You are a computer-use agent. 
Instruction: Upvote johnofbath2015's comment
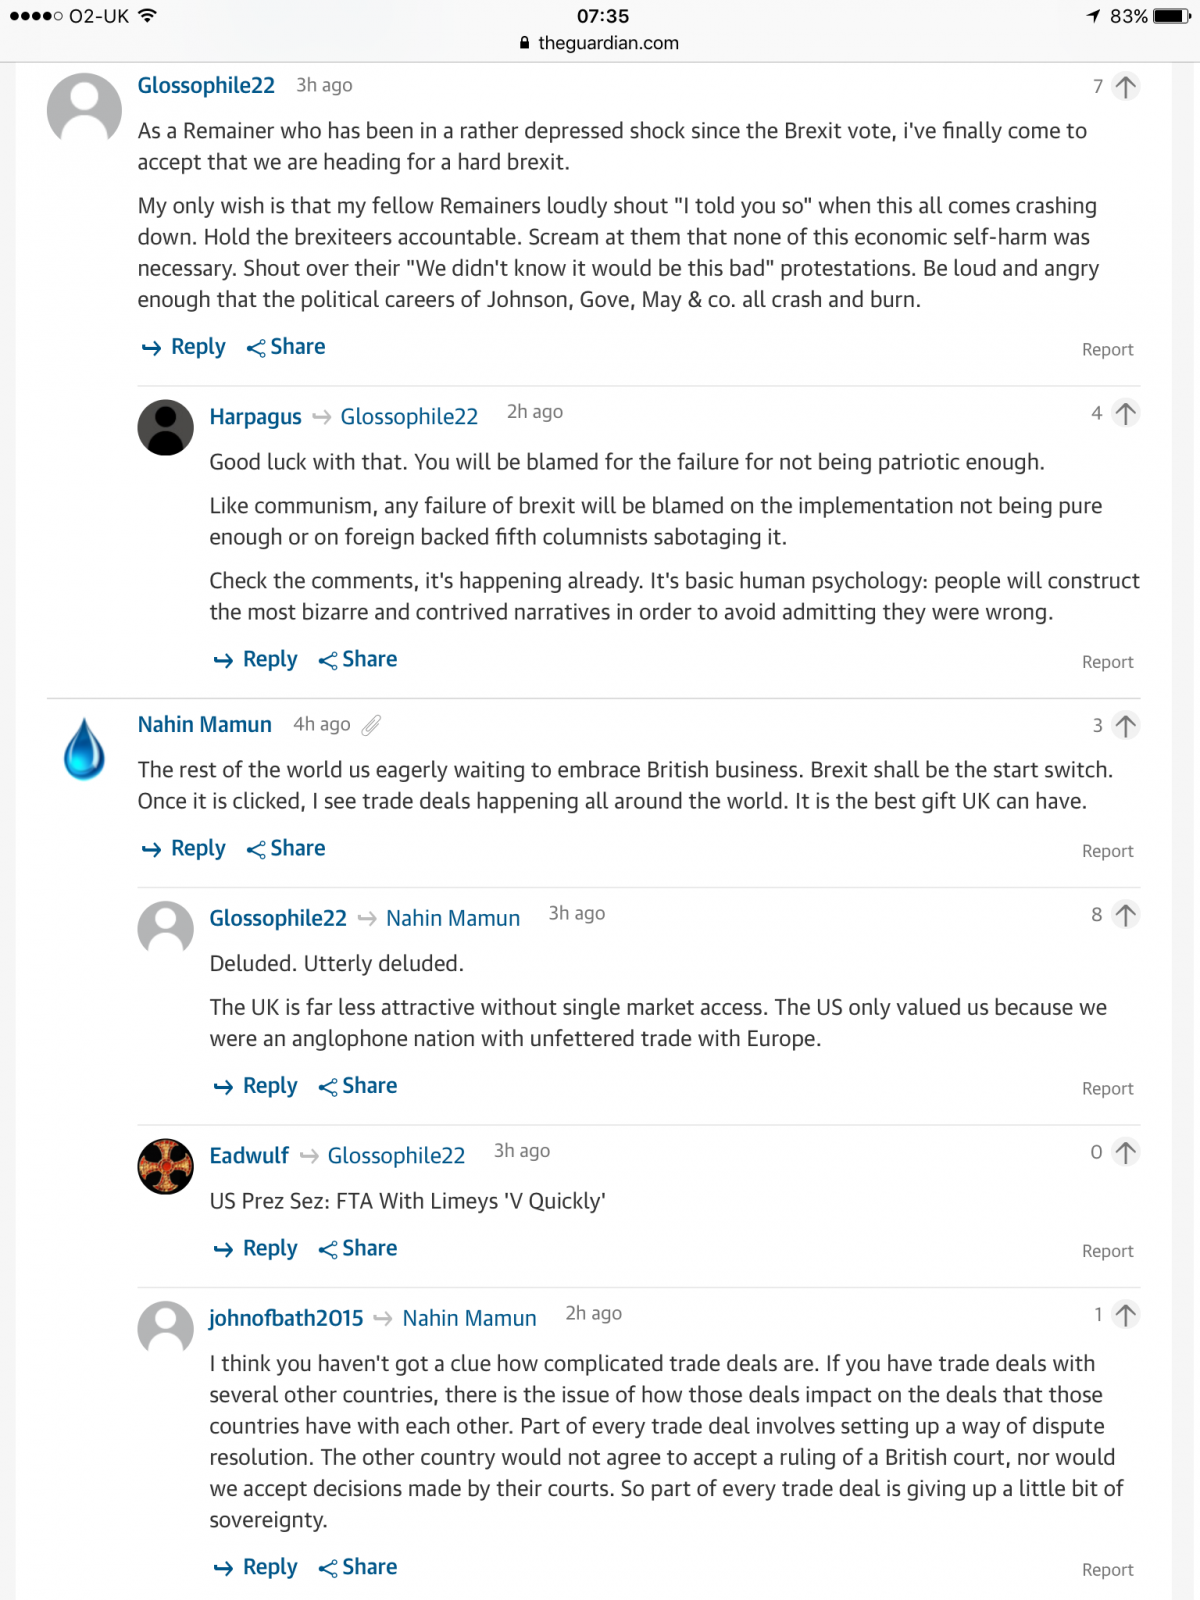click(x=1125, y=1314)
